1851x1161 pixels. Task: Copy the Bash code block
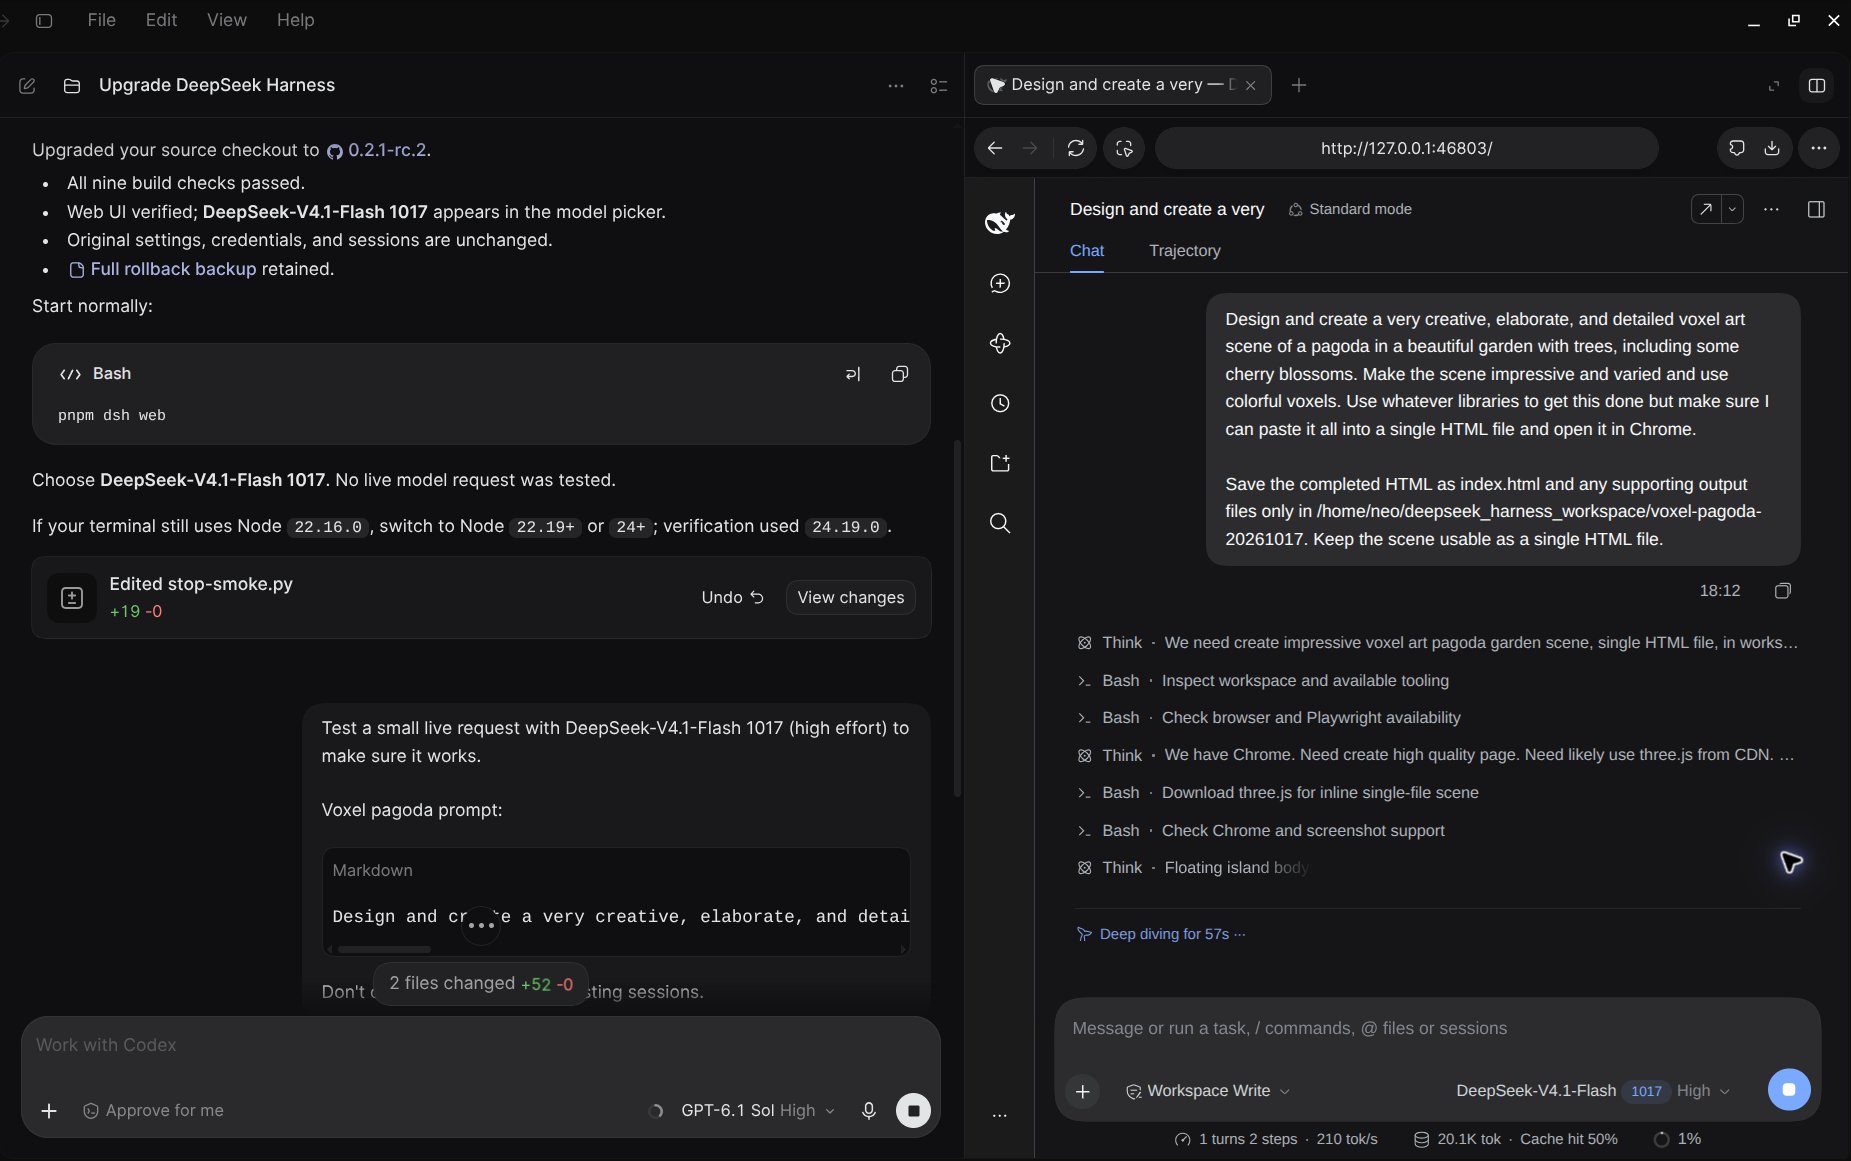tap(900, 374)
